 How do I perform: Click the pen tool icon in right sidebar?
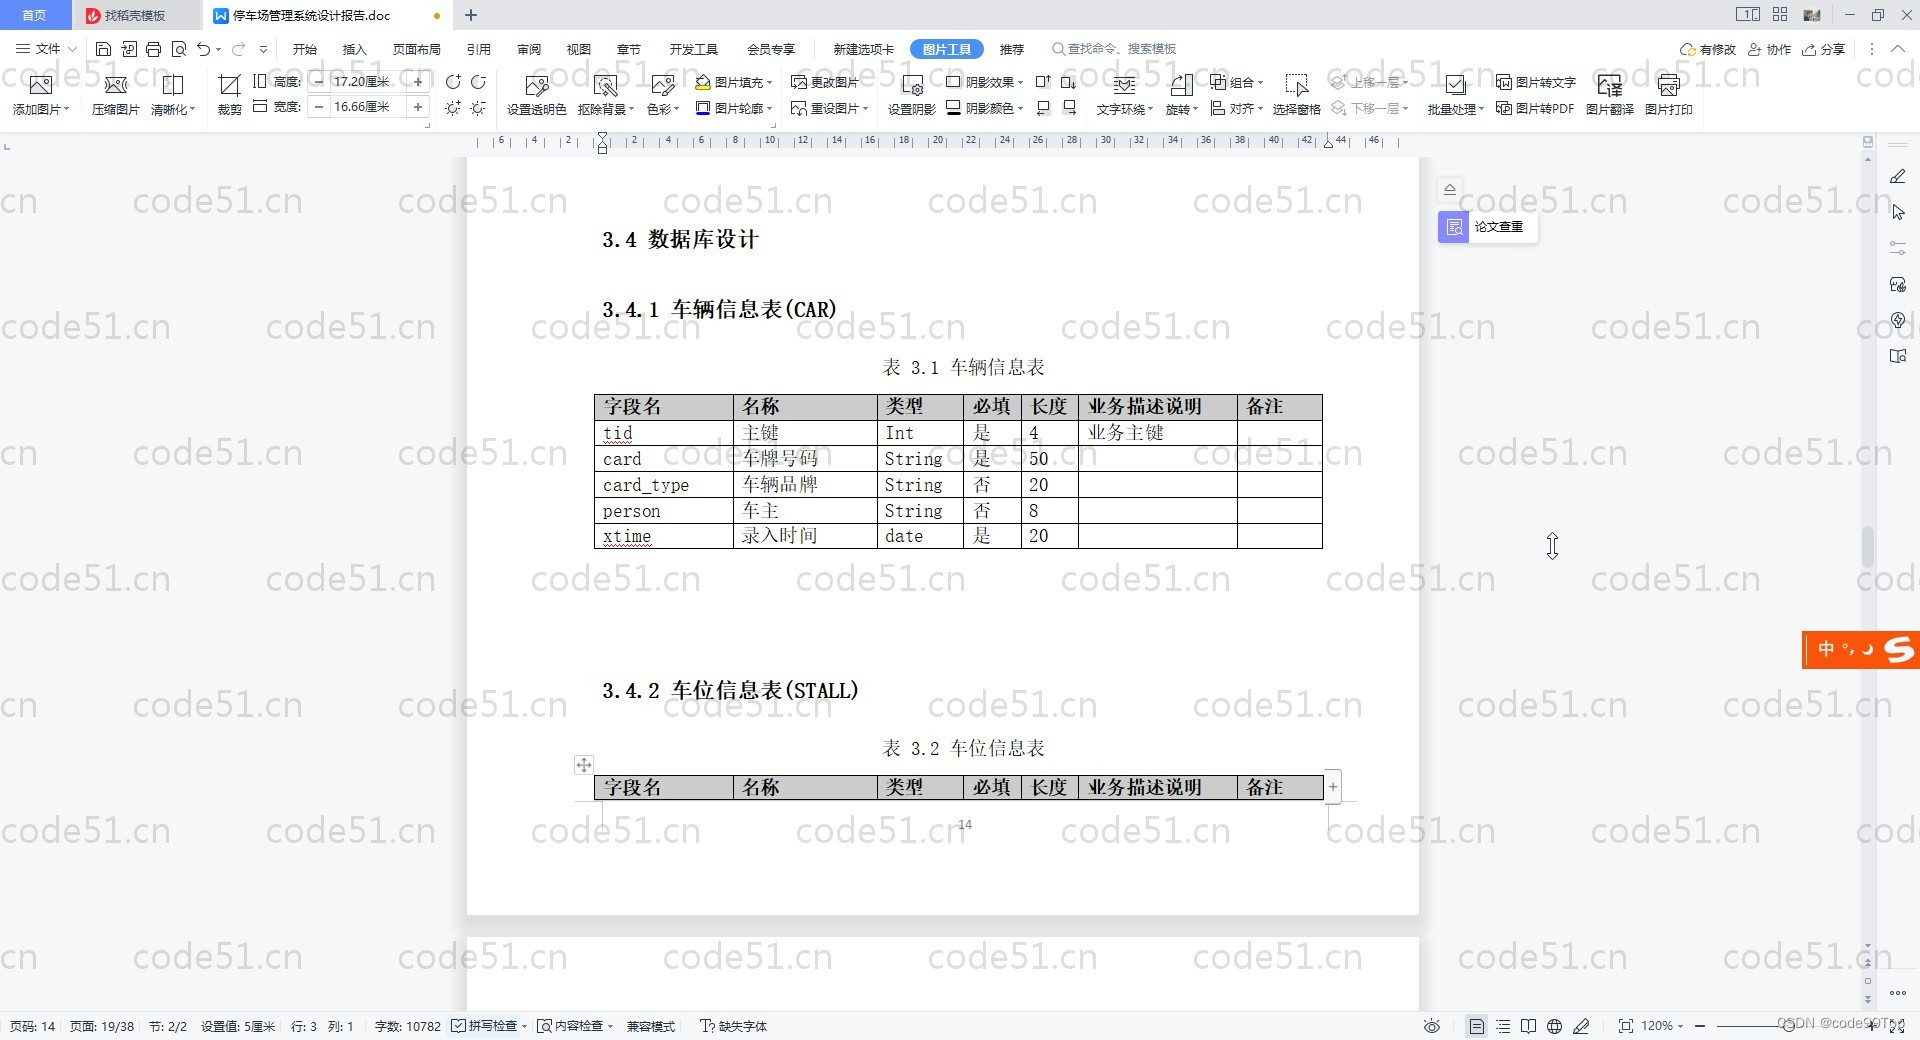(1898, 176)
